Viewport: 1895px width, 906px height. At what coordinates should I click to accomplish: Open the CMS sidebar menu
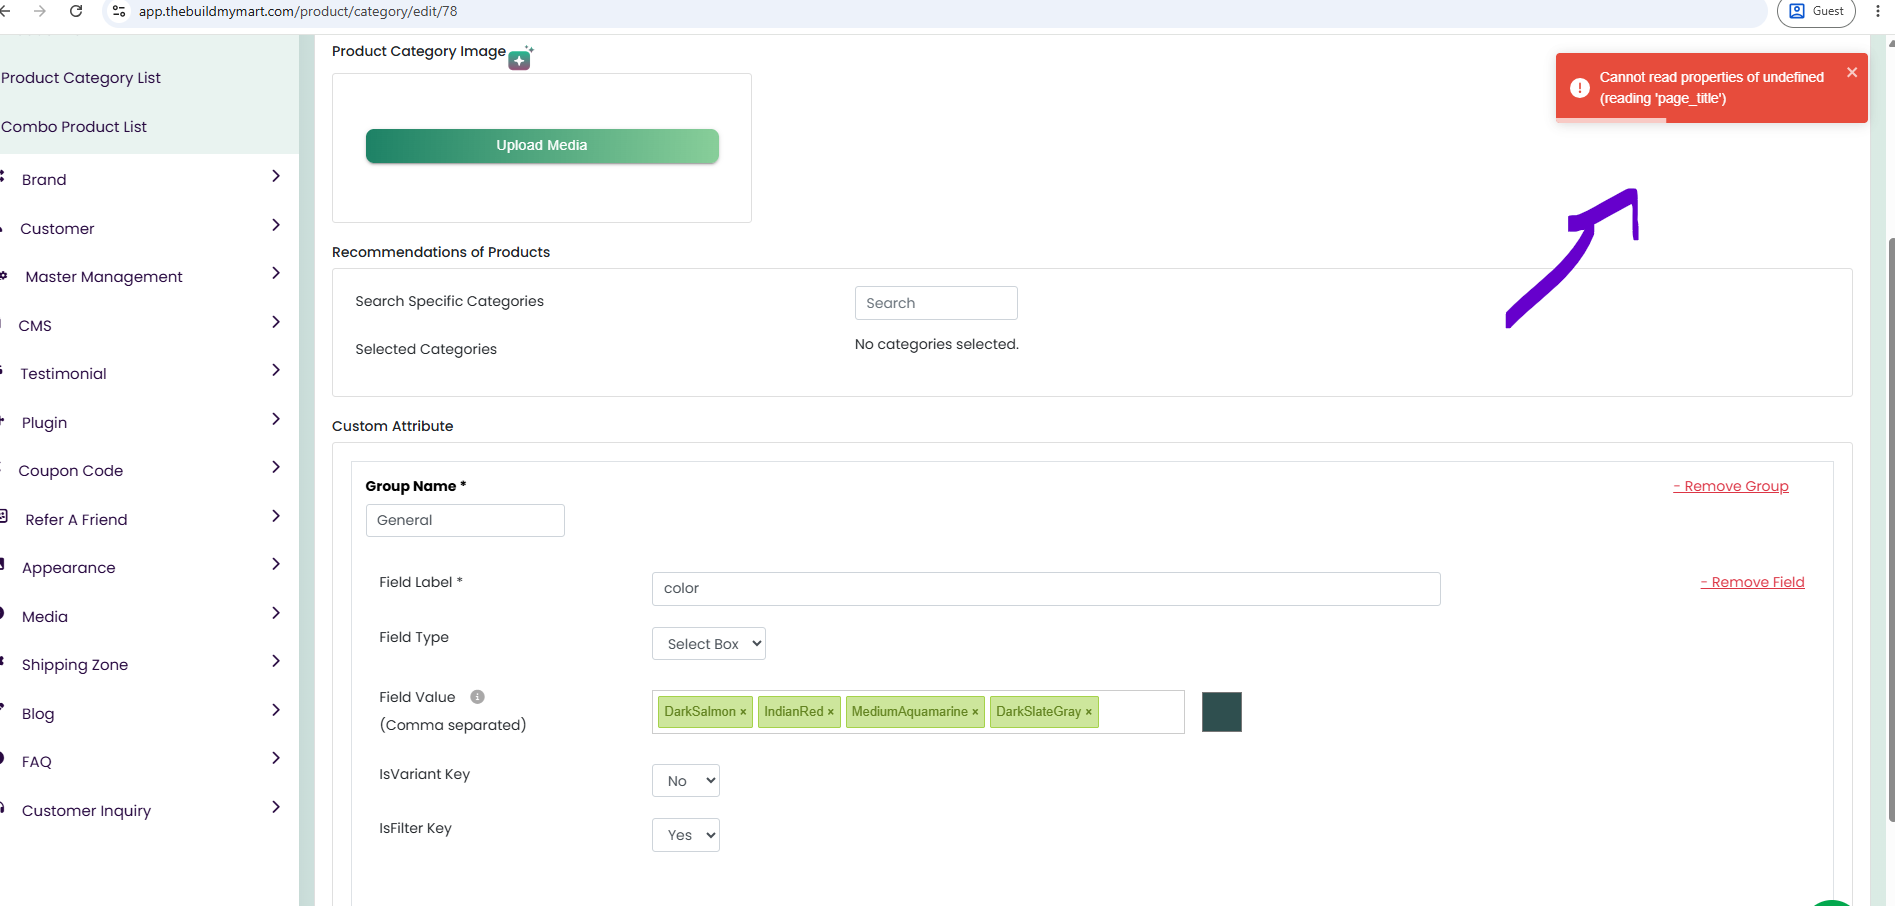(x=35, y=326)
